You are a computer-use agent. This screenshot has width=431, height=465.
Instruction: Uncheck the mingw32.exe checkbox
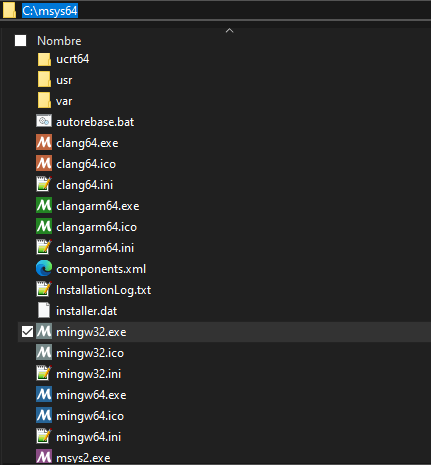(27, 332)
